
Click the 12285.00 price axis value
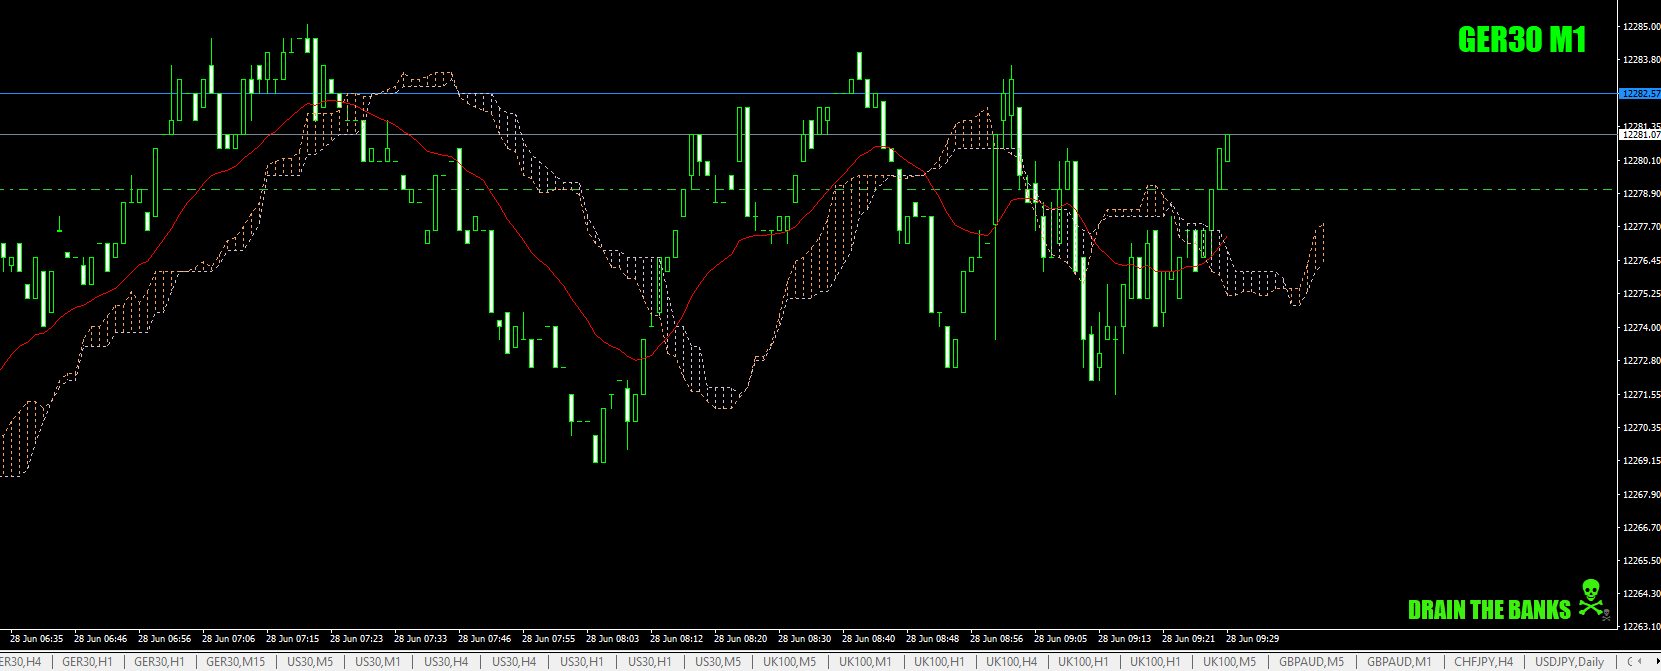[x=1641, y=27]
